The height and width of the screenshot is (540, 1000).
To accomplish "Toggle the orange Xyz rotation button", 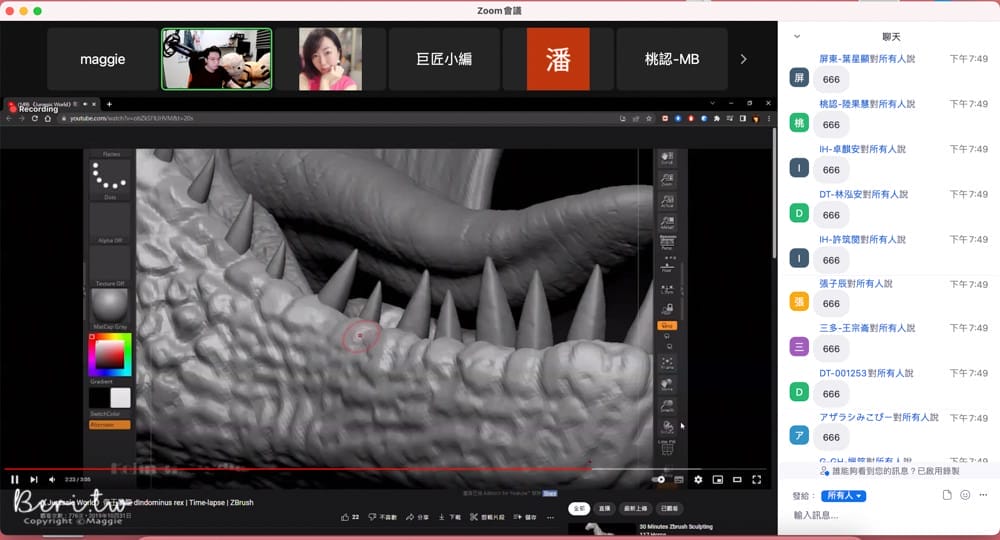I will click(x=667, y=326).
